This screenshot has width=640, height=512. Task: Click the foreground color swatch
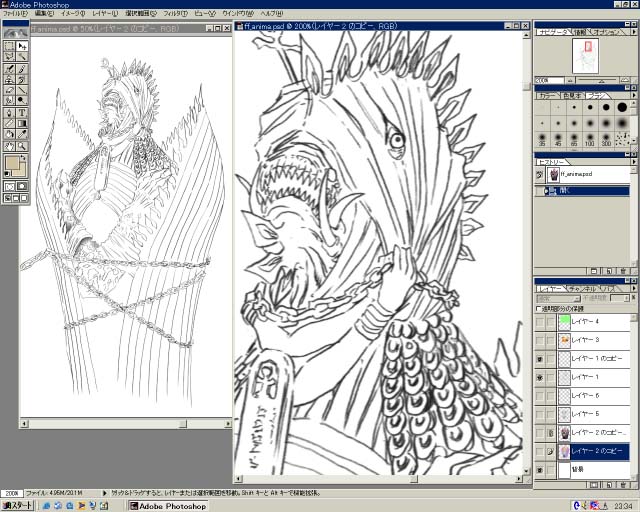12,162
